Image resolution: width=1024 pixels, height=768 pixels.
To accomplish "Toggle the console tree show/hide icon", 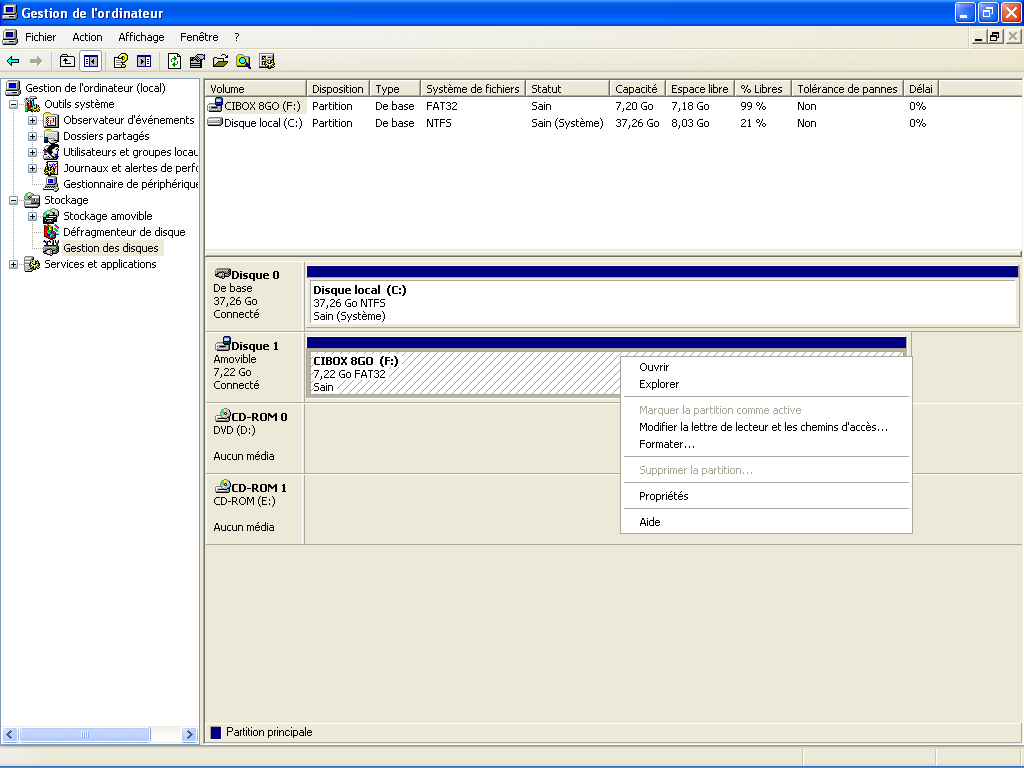I will (91, 61).
